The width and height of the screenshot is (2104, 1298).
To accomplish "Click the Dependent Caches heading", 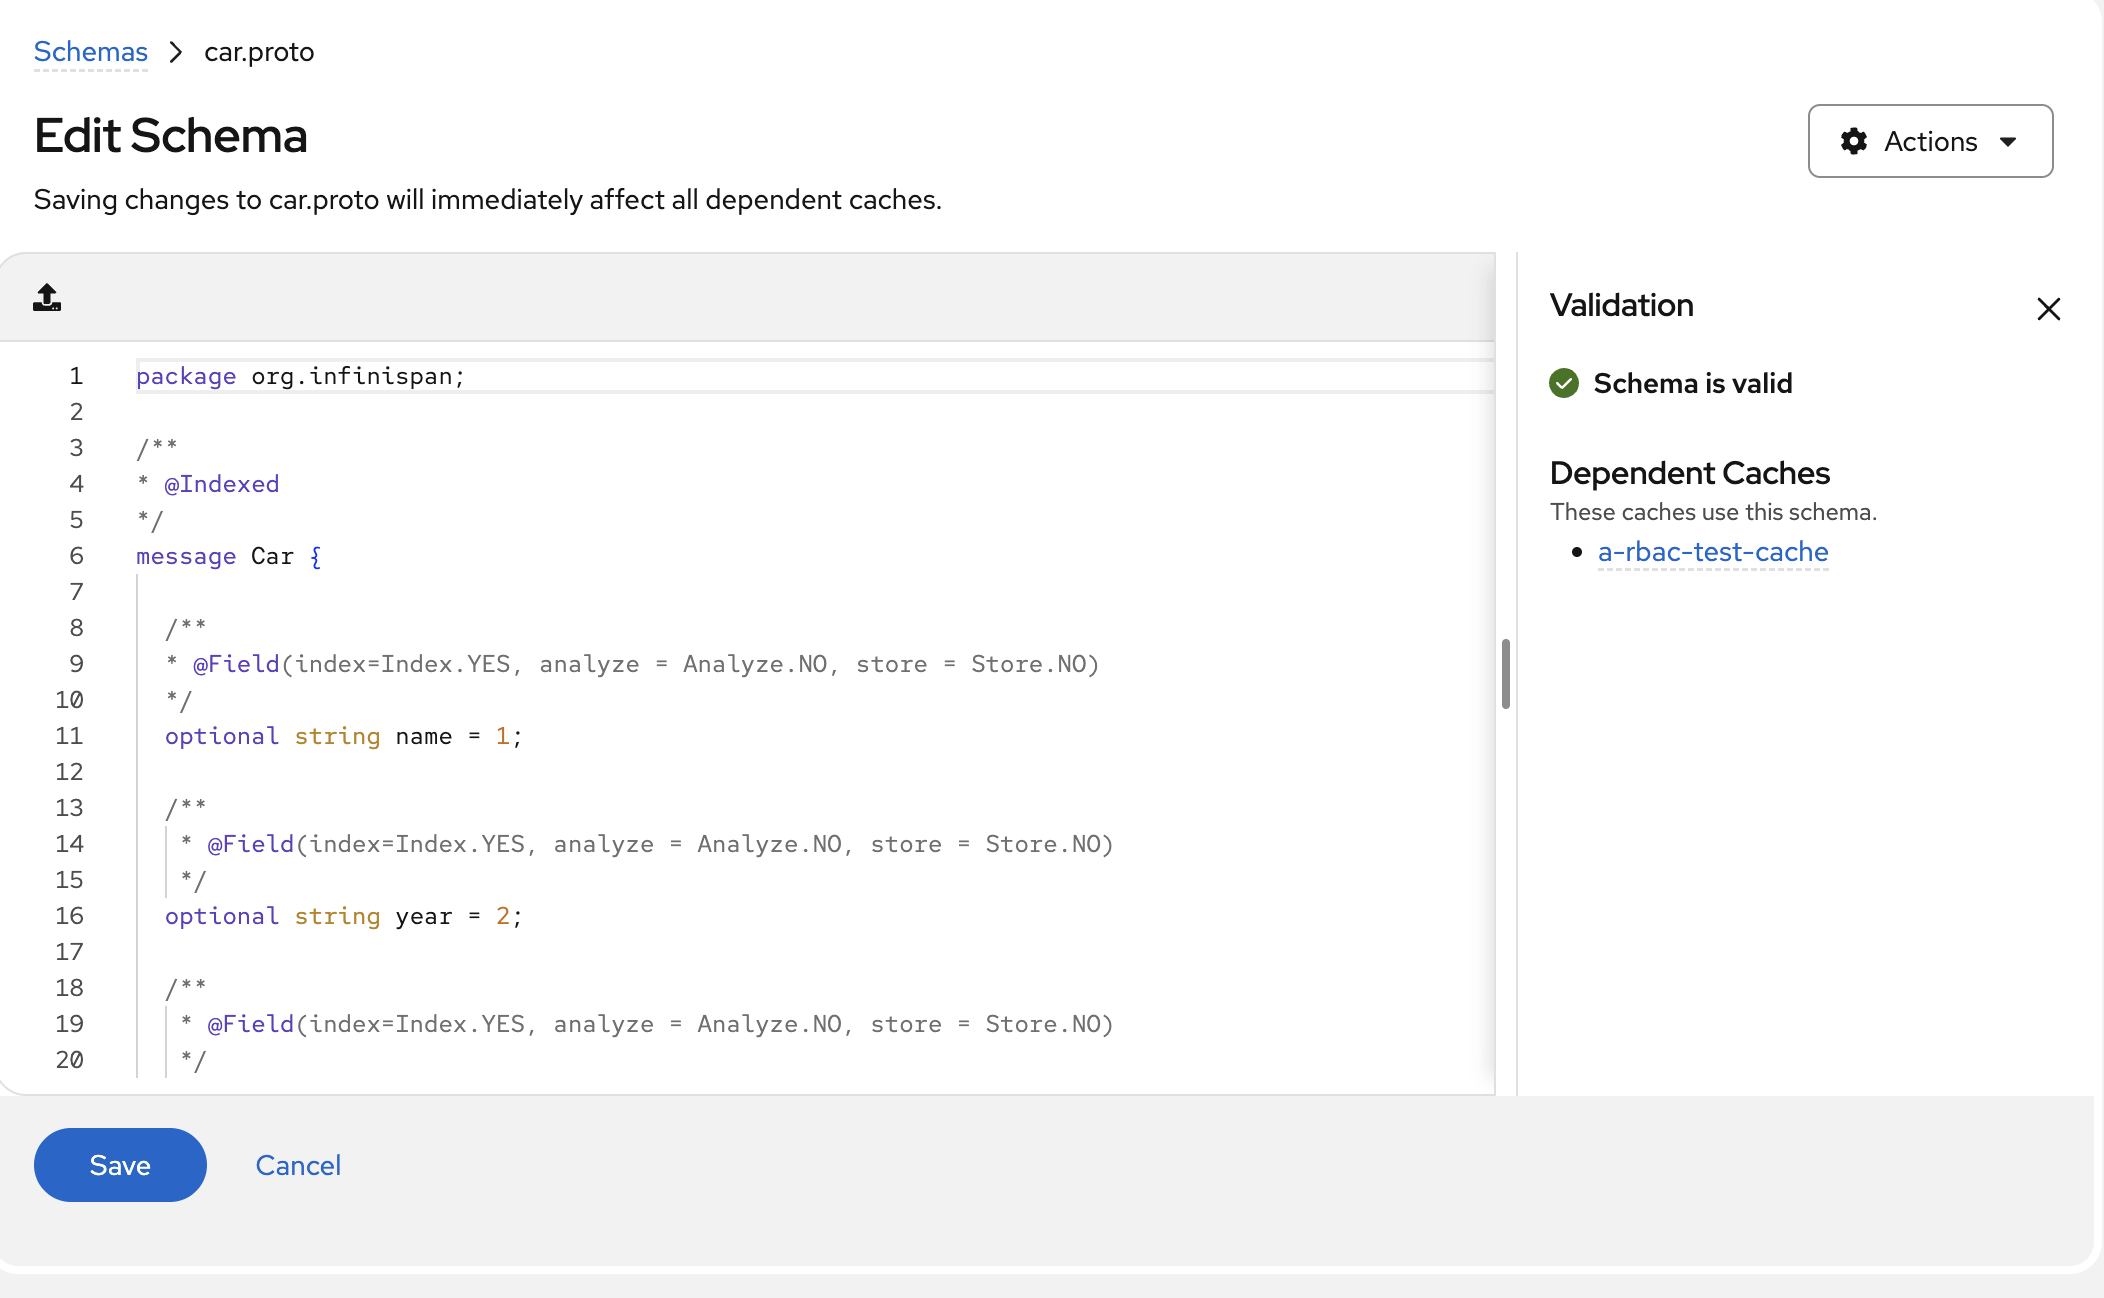I will (x=1689, y=472).
